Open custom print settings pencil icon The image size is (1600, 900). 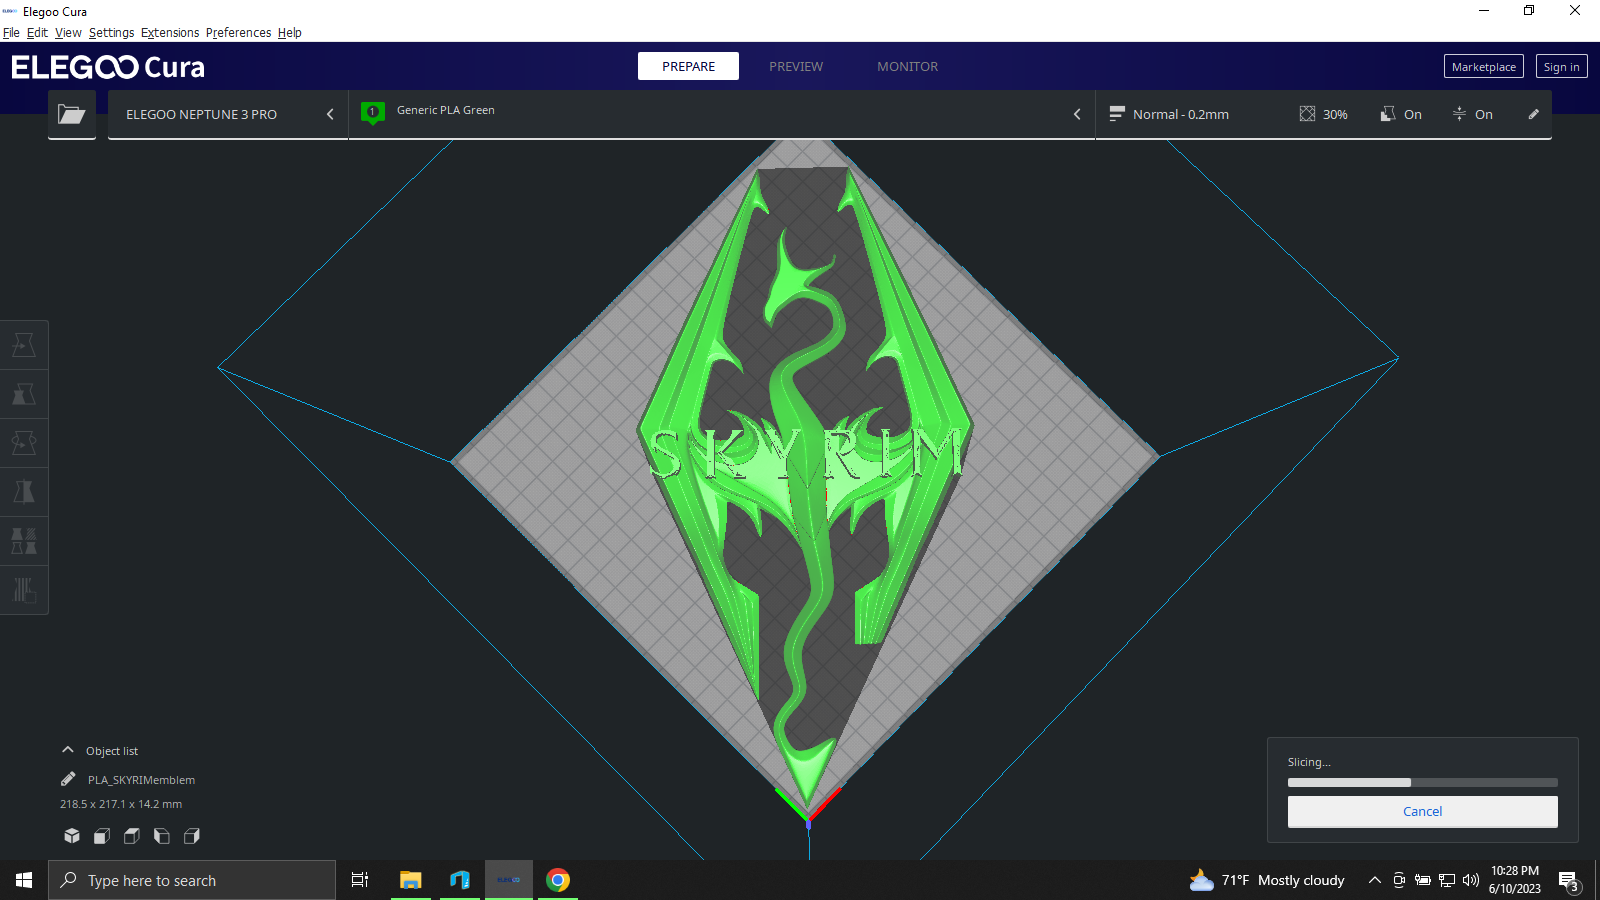1533,114
